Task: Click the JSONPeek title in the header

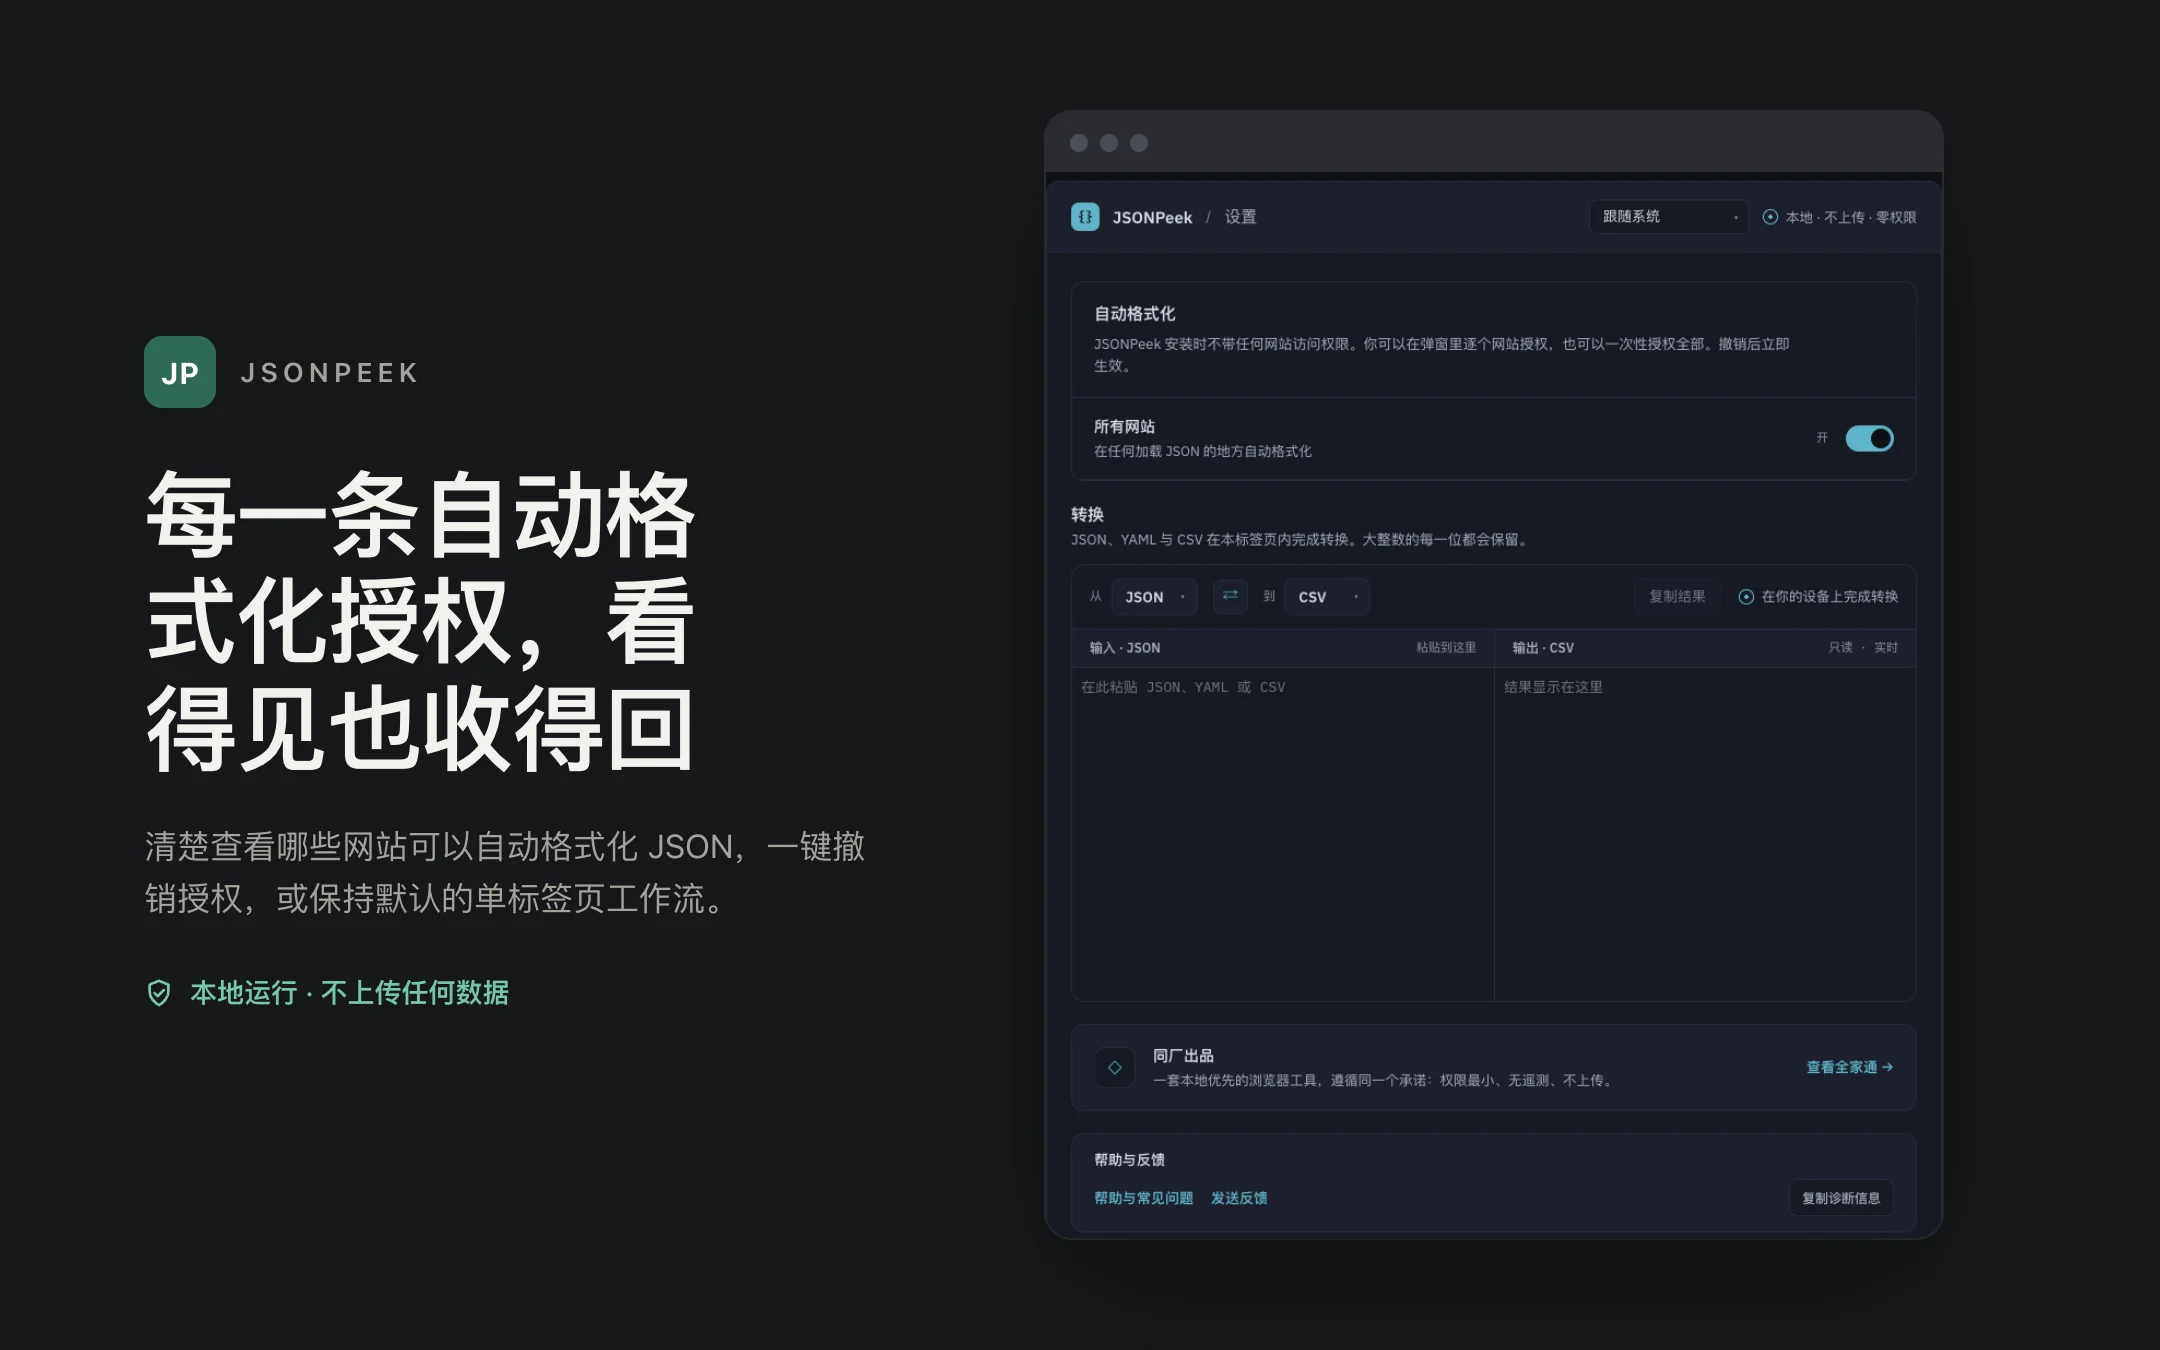Action: tap(1152, 217)
